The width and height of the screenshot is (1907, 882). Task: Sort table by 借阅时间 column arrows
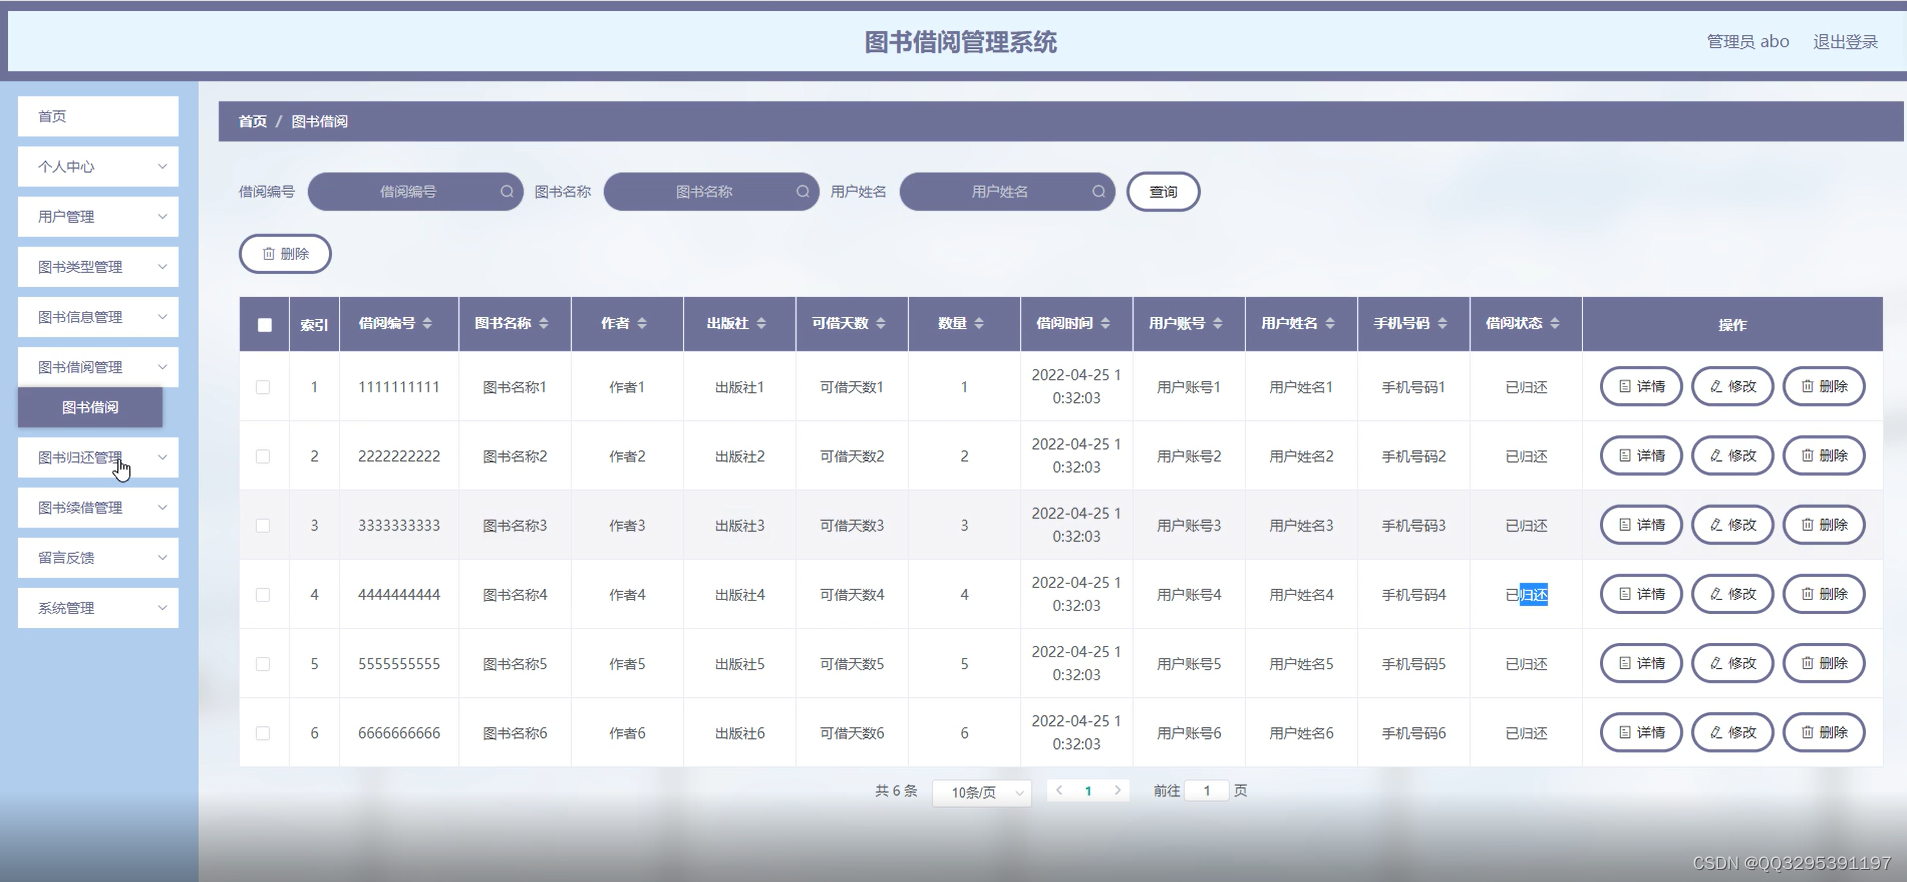click(1105, 323)
